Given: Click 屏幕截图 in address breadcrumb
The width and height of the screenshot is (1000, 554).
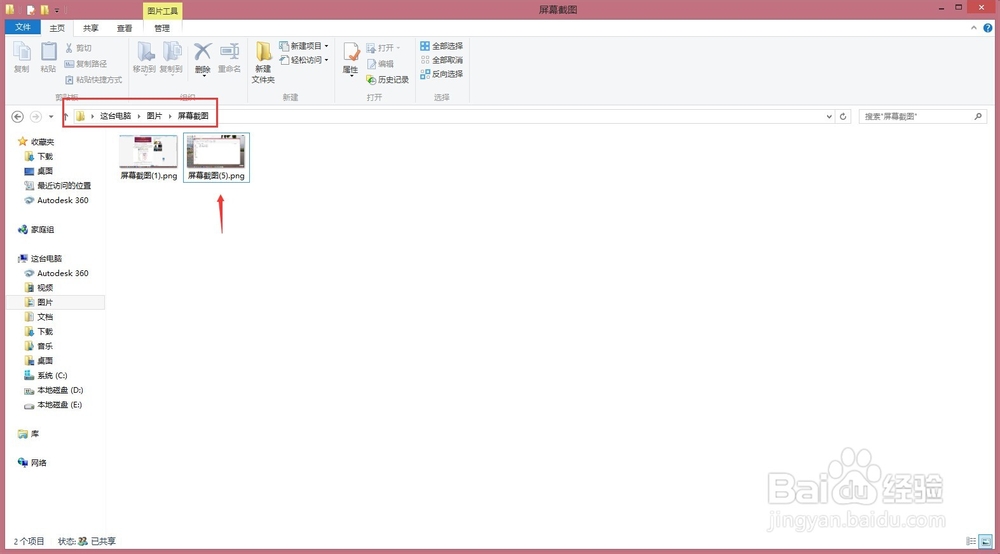Looking at the screenshot, I should point(193,116).
